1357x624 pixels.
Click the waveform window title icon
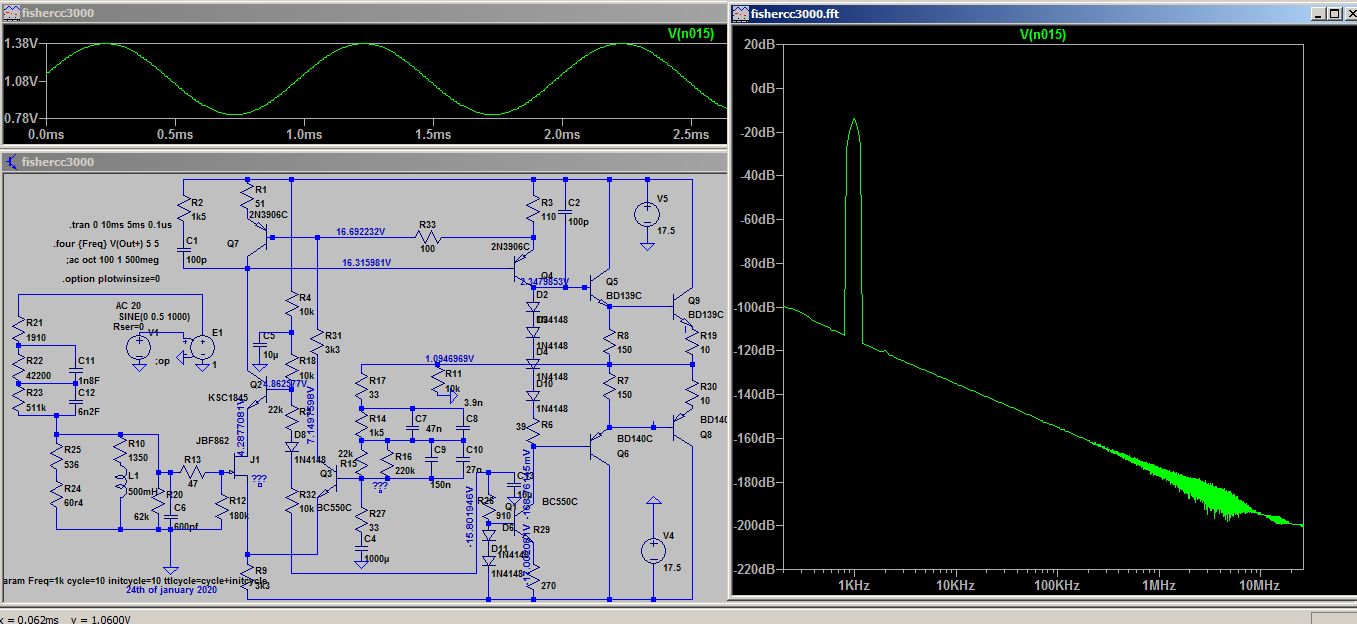(x=11, y=13)
